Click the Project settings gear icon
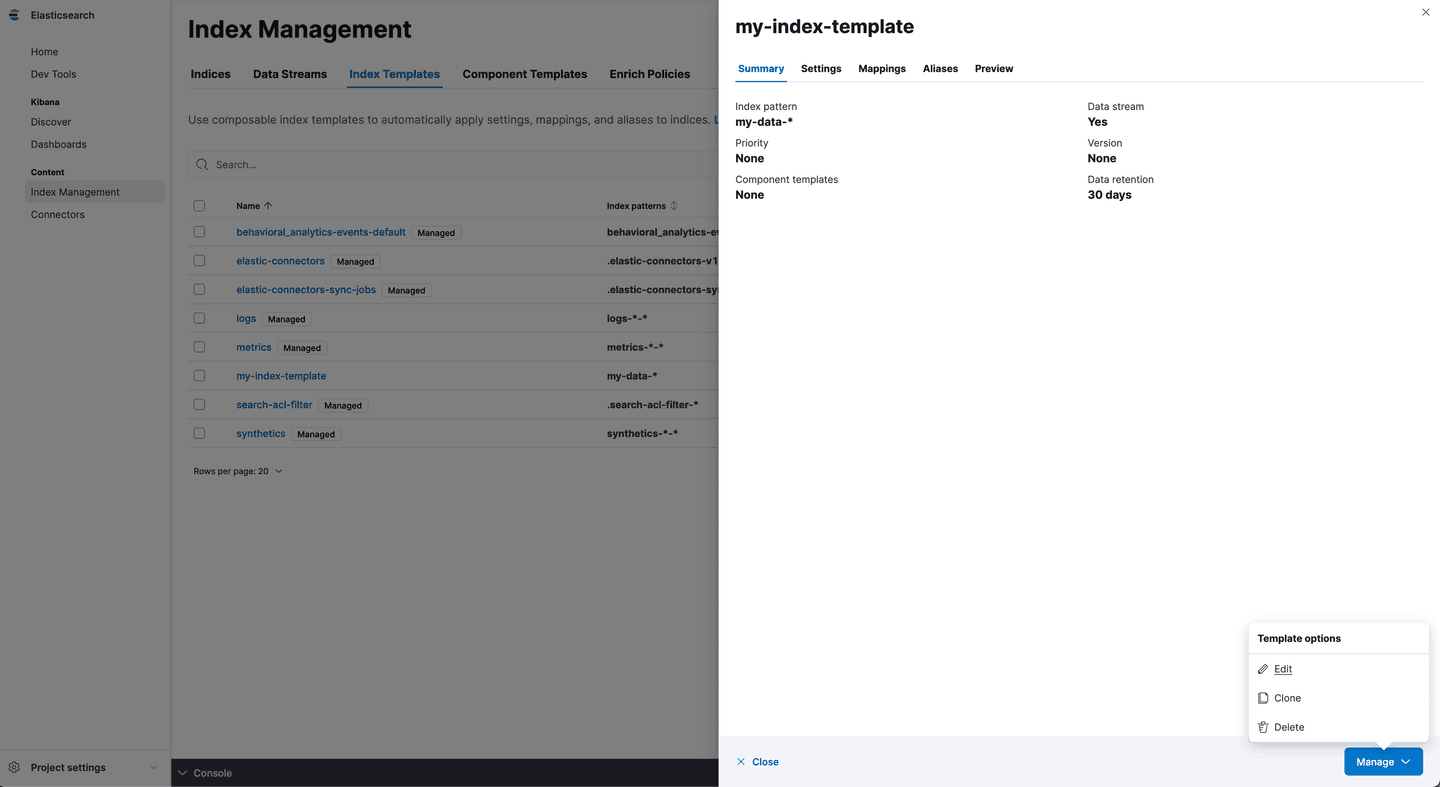Screen dimensions: 1440x787 (14, 768)
